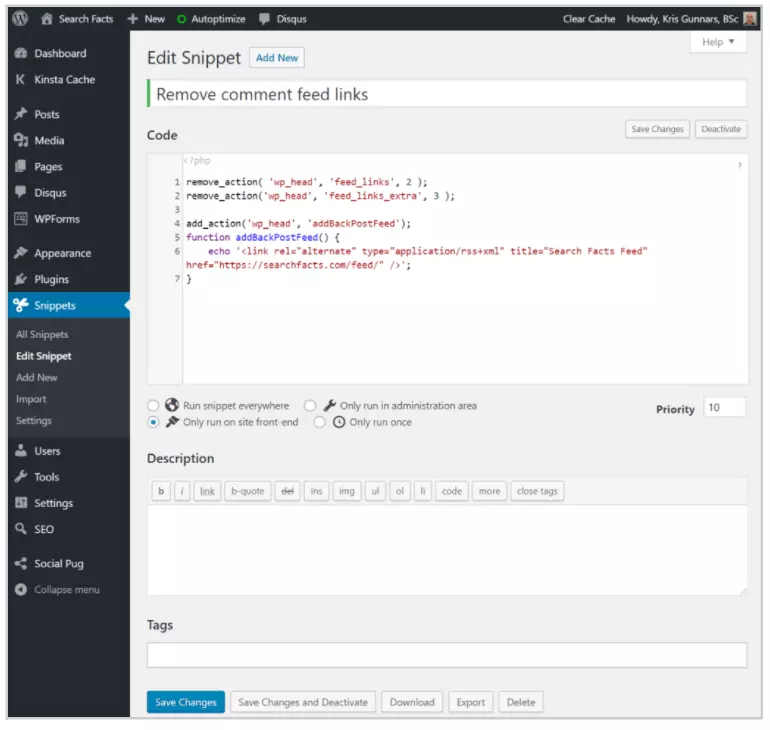Click the Snippets scissors icon
Viewport: 770px width, 730px height.
pyautogui.click(x=21, y=305)
